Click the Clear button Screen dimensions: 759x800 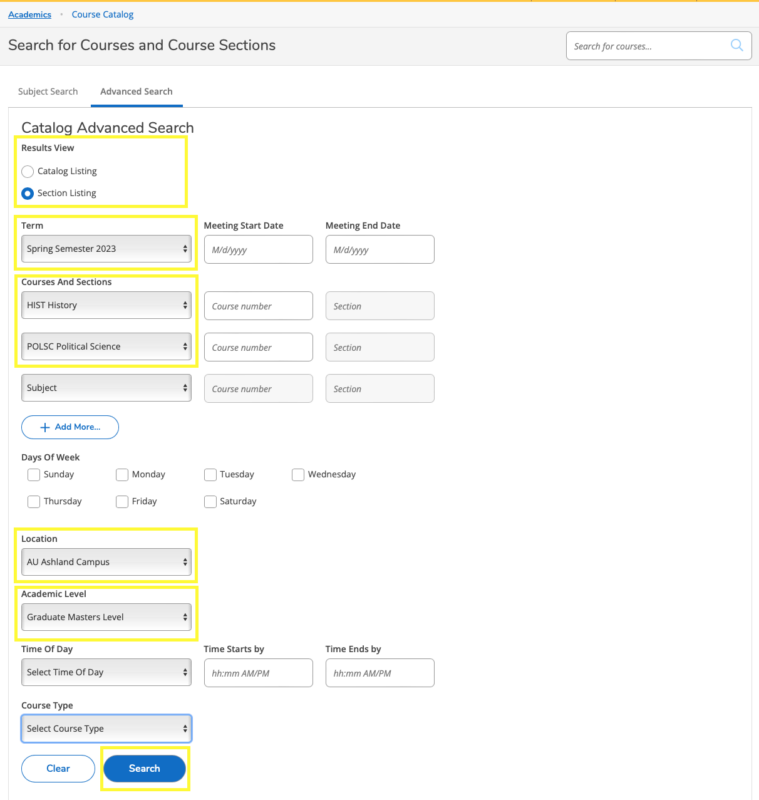click(58, 768)
